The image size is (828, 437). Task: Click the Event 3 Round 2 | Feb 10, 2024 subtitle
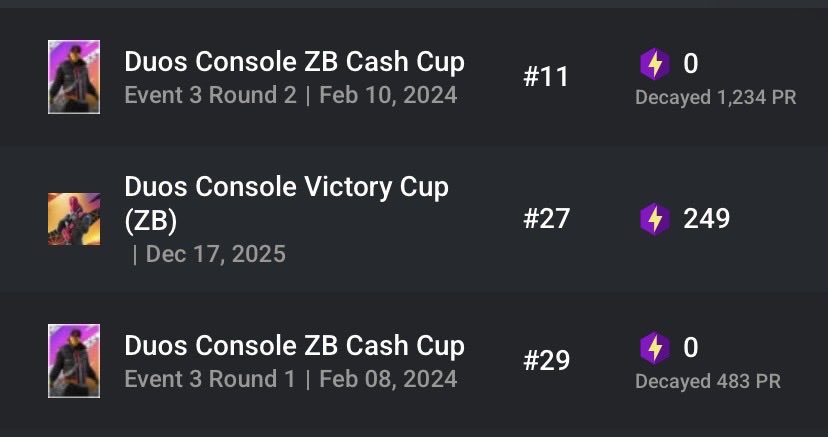tap(291, 96)
